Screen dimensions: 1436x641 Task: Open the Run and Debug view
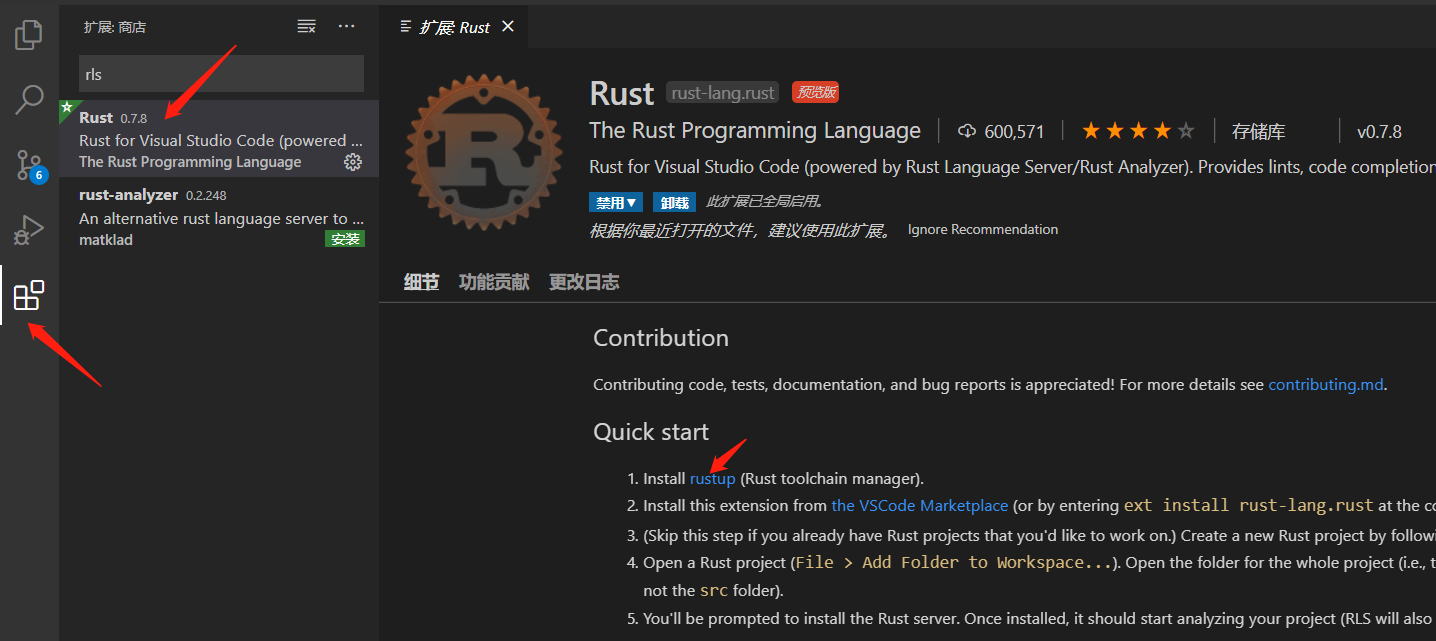[x=28, y=229]
